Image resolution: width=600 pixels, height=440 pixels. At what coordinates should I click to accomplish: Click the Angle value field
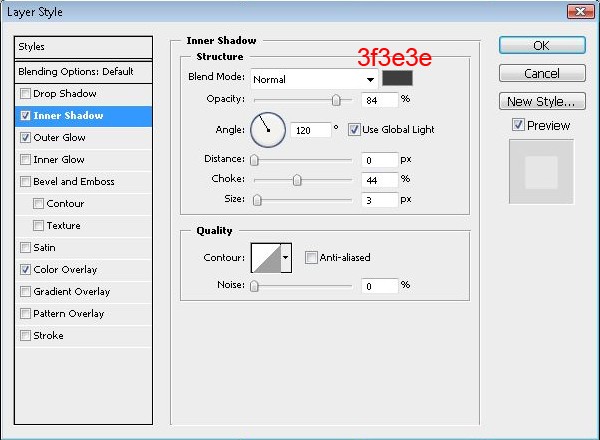click(311, 130)
